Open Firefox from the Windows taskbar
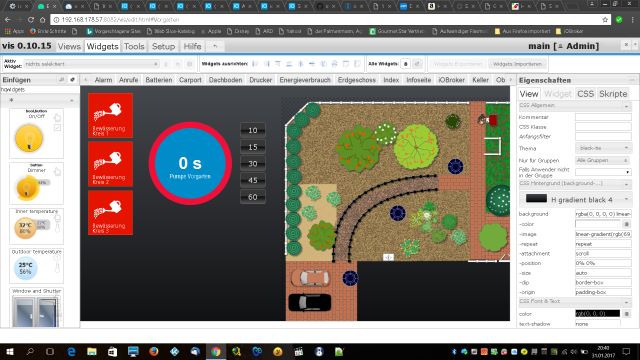This screenshot has width=640, height=360. coord(153,351)
